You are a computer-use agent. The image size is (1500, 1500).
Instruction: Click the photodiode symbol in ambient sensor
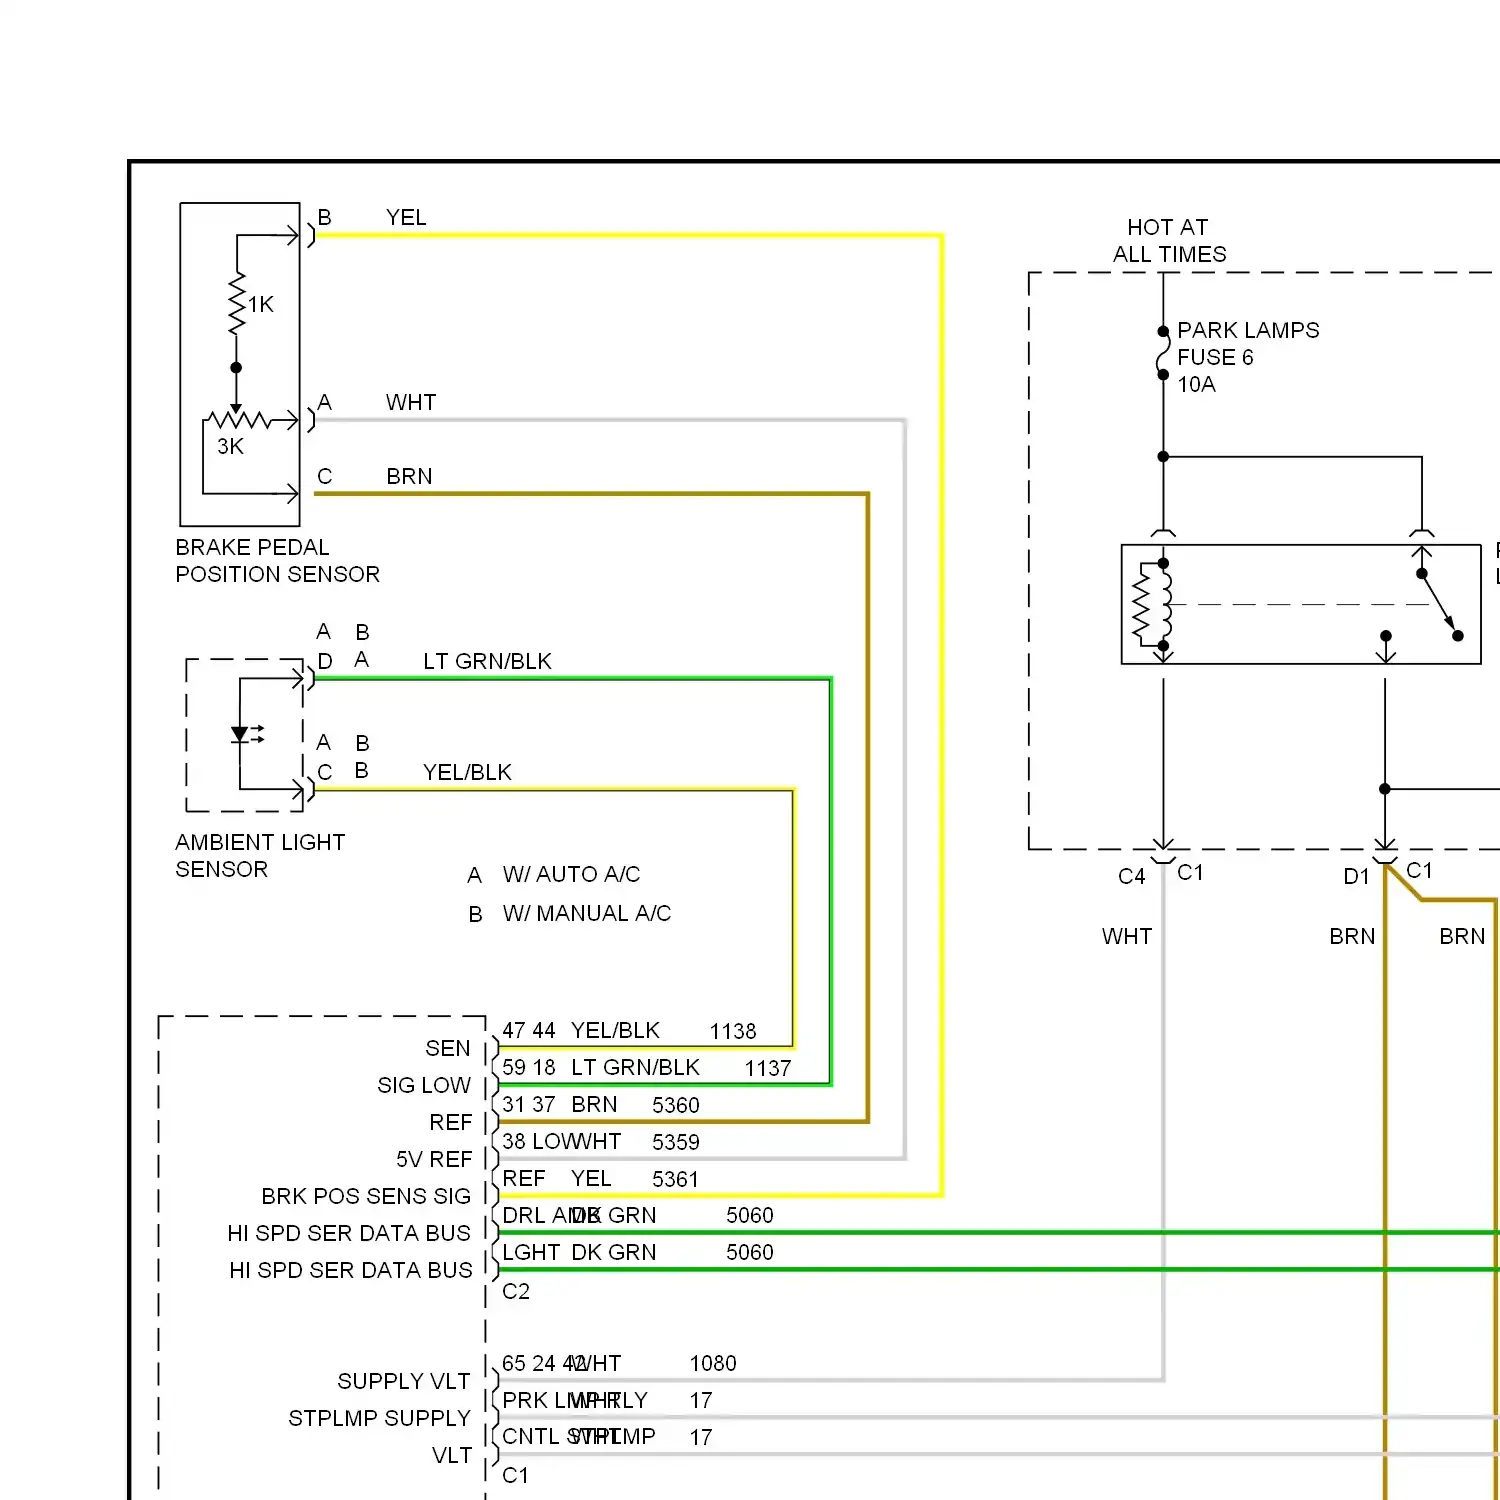[246, 735]
